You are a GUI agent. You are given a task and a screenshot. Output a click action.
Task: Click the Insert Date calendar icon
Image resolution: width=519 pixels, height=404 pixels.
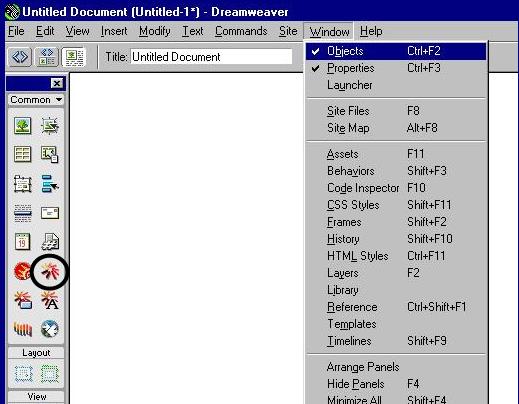pos(23,242)
